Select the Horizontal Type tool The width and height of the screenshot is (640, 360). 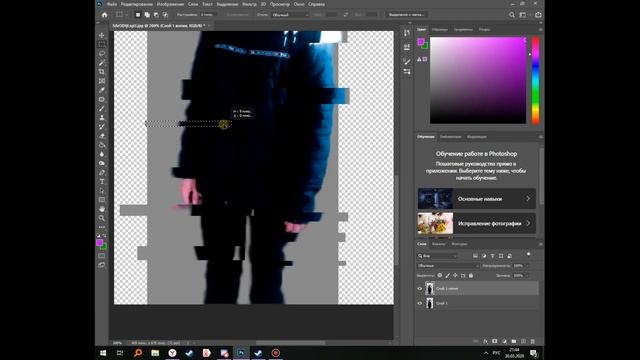tap(102, 182)
